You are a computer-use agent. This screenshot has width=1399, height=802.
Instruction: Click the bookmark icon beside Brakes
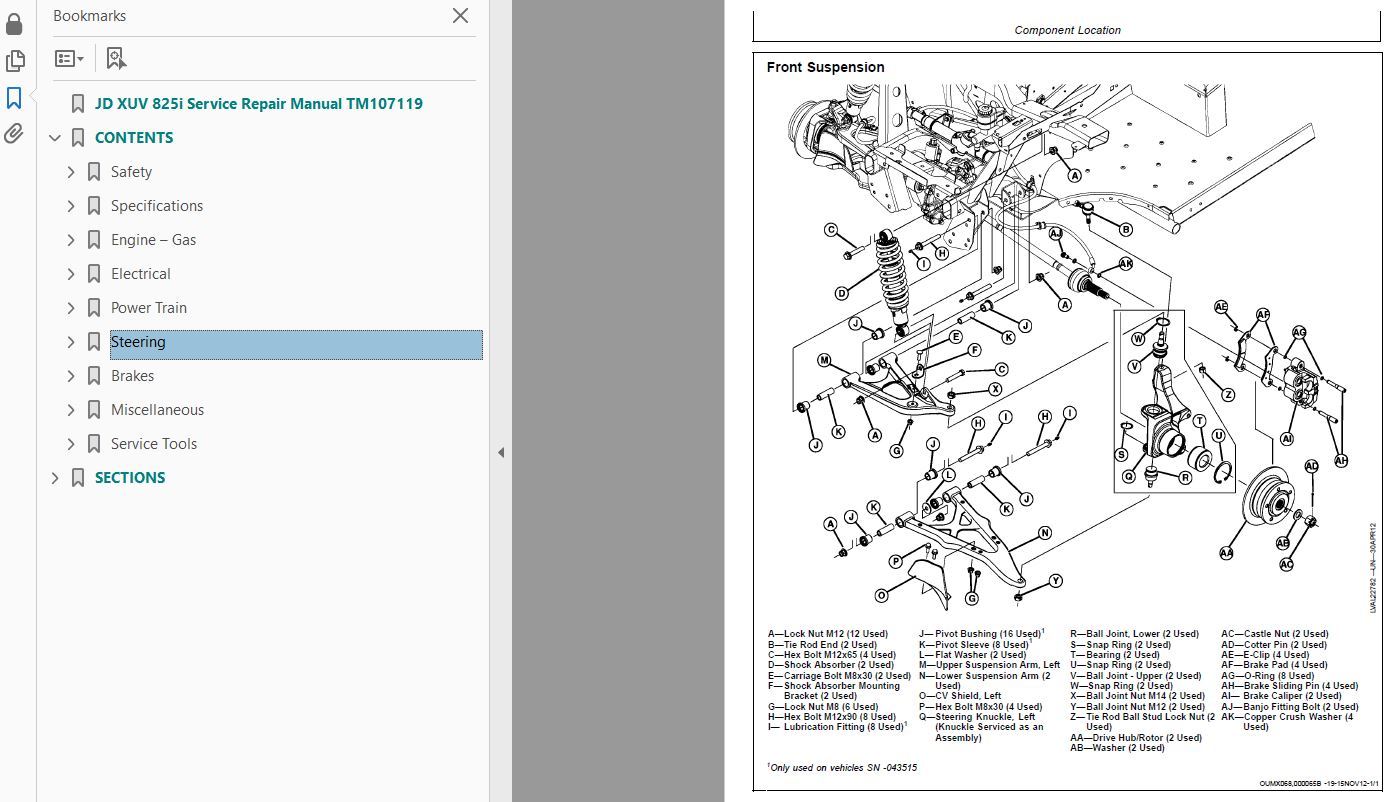pyautogui.click(x=94, y=376)
